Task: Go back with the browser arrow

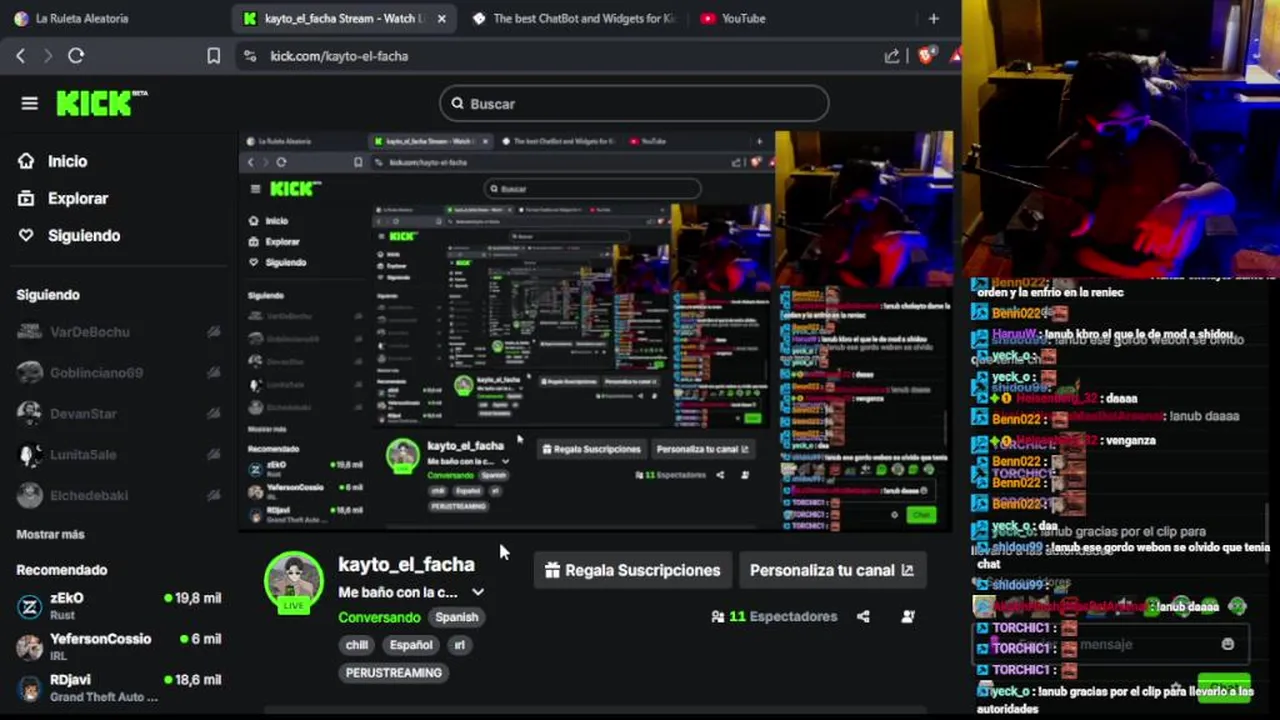Action: pos(20,56)
